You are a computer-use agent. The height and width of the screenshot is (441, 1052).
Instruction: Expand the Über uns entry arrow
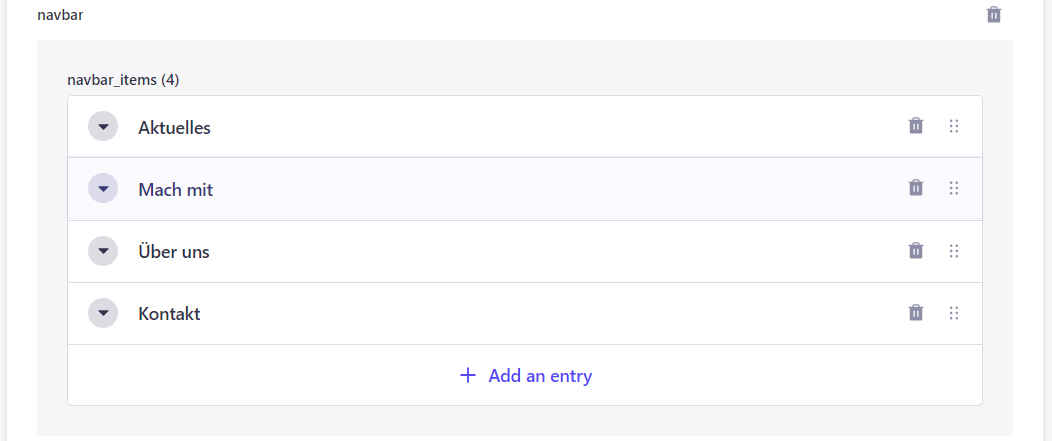103,251
